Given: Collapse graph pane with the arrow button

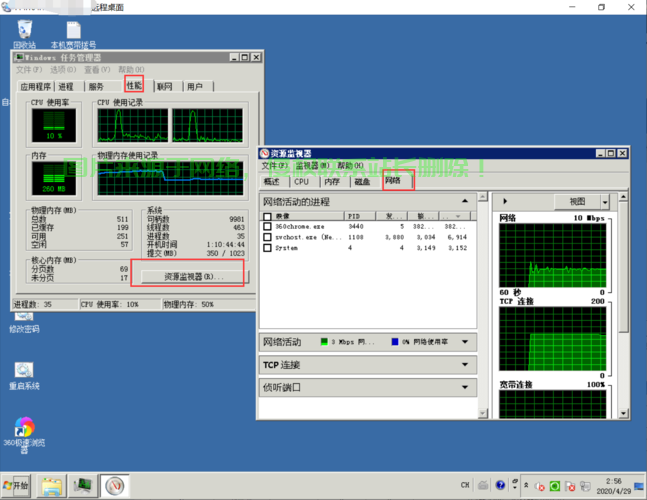Looking at the screenshot, I should pyautogui.click(x=505, y=201).
